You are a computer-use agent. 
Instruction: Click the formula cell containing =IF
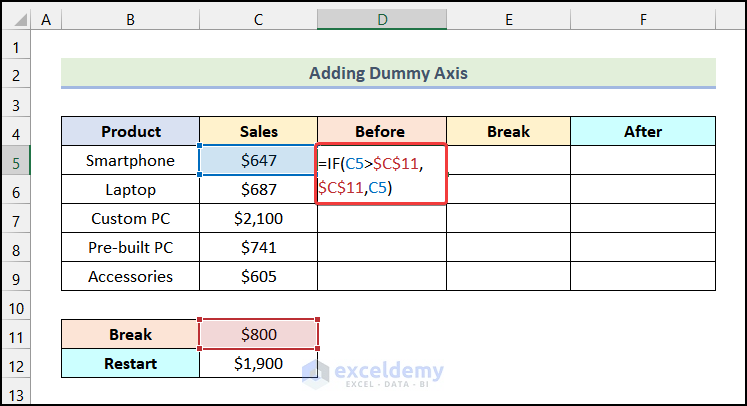click(x=382, y=174)
